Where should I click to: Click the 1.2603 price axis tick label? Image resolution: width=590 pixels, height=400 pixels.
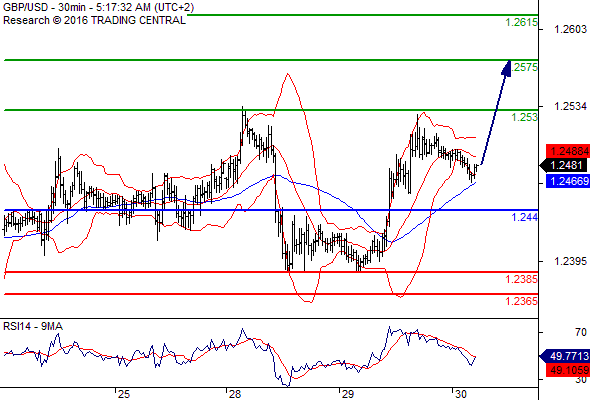(570, 29)
